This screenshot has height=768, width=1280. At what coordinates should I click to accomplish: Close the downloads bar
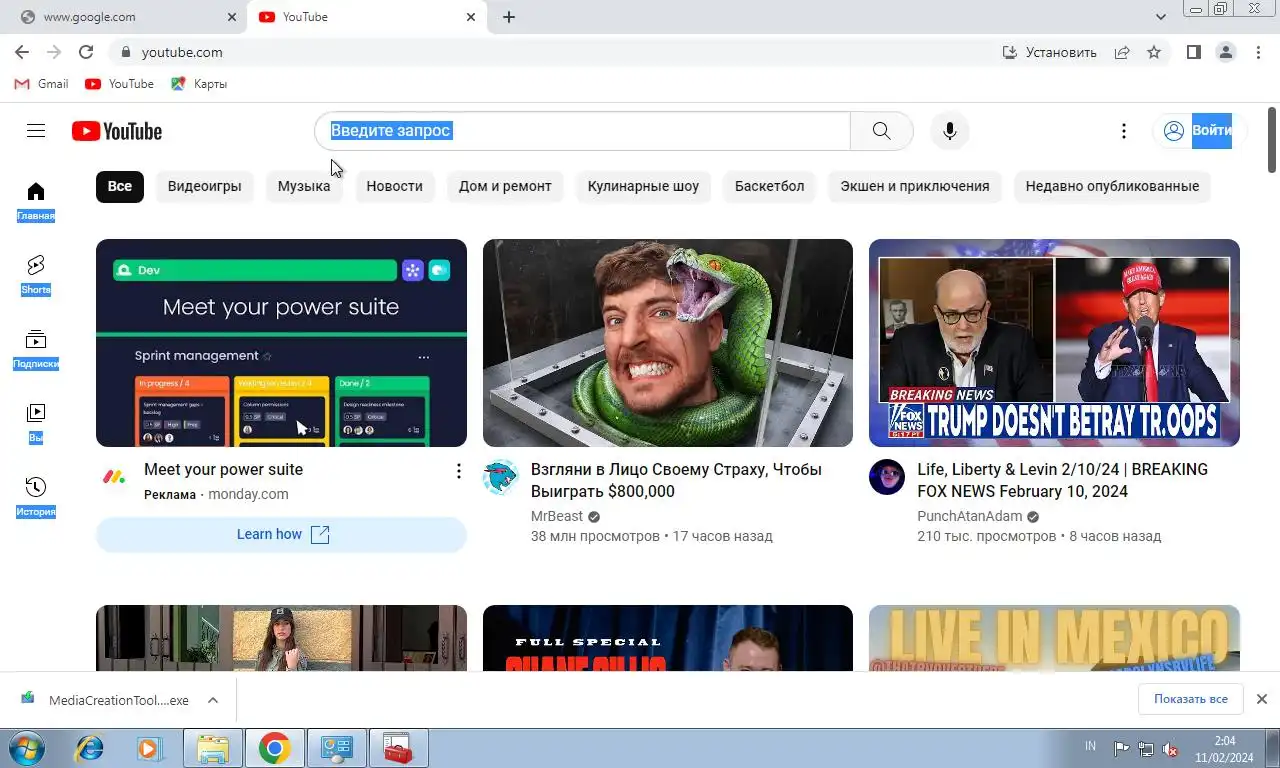(1262, 699)
